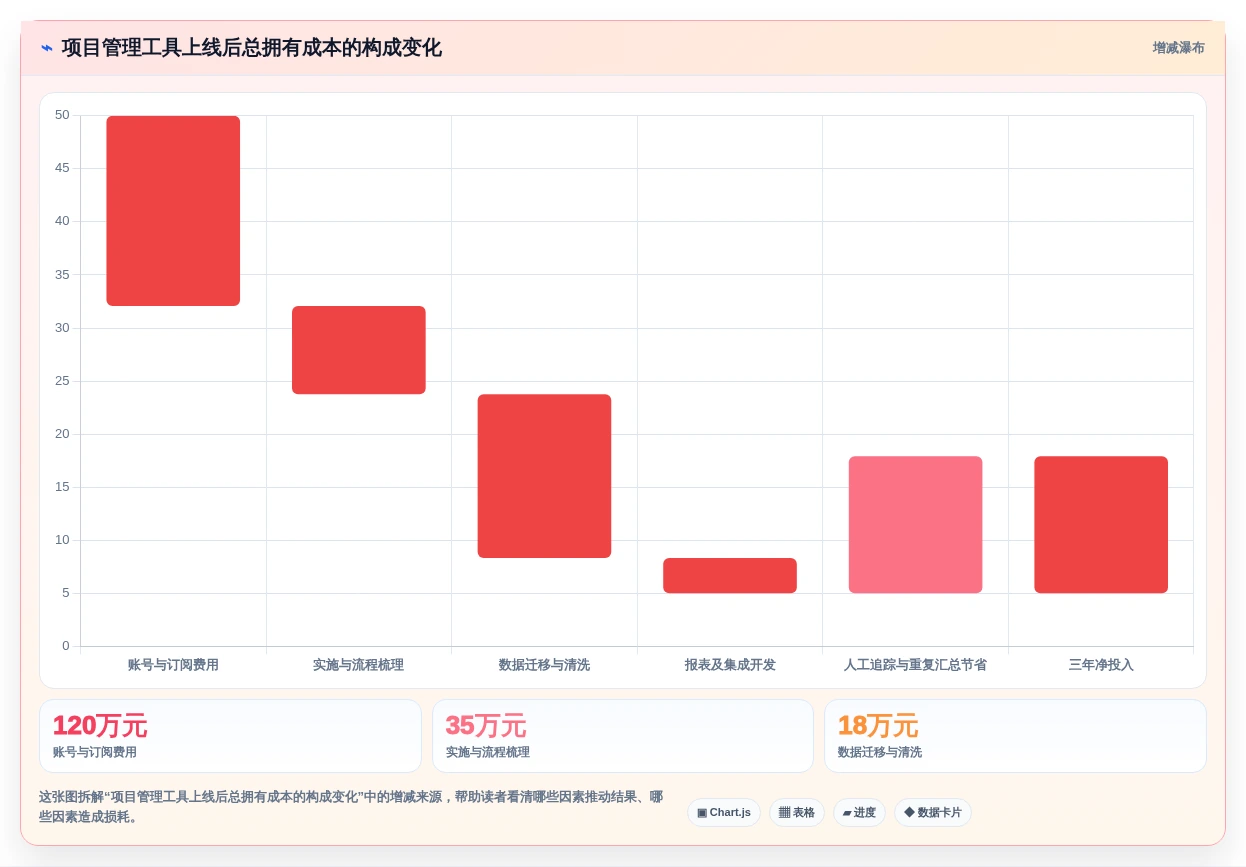Click the y-axis value 0
1246x867 pixels.
pos(66,646)
